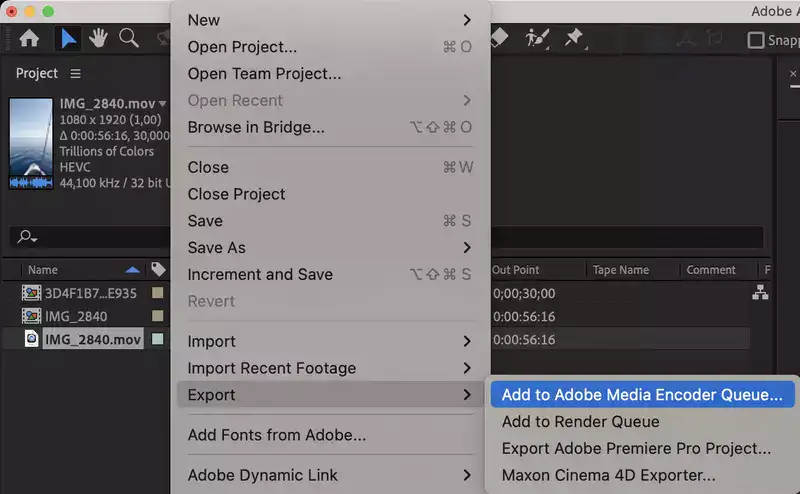Click the green macOS fullscreen button

[x=48, y=11]
